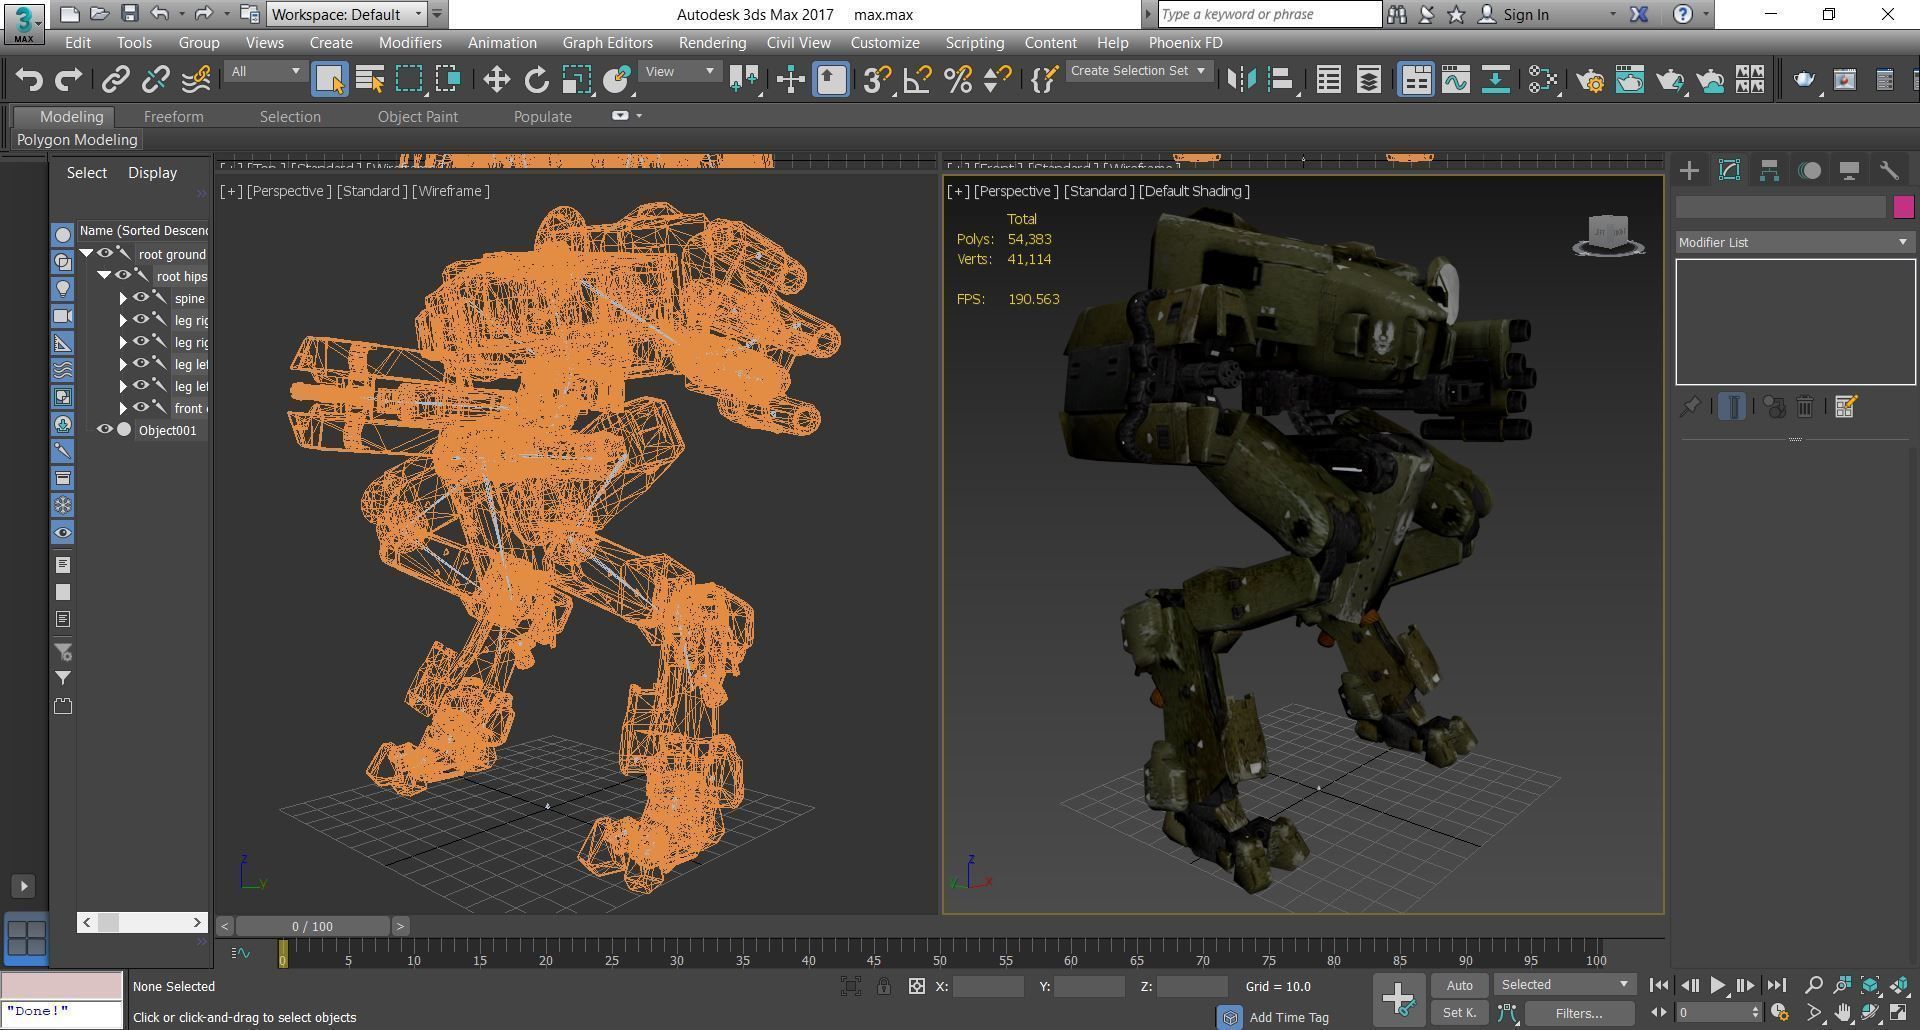Open the Phoenix FD menu
The image size is (1920, 1030).
(1185, 43)
